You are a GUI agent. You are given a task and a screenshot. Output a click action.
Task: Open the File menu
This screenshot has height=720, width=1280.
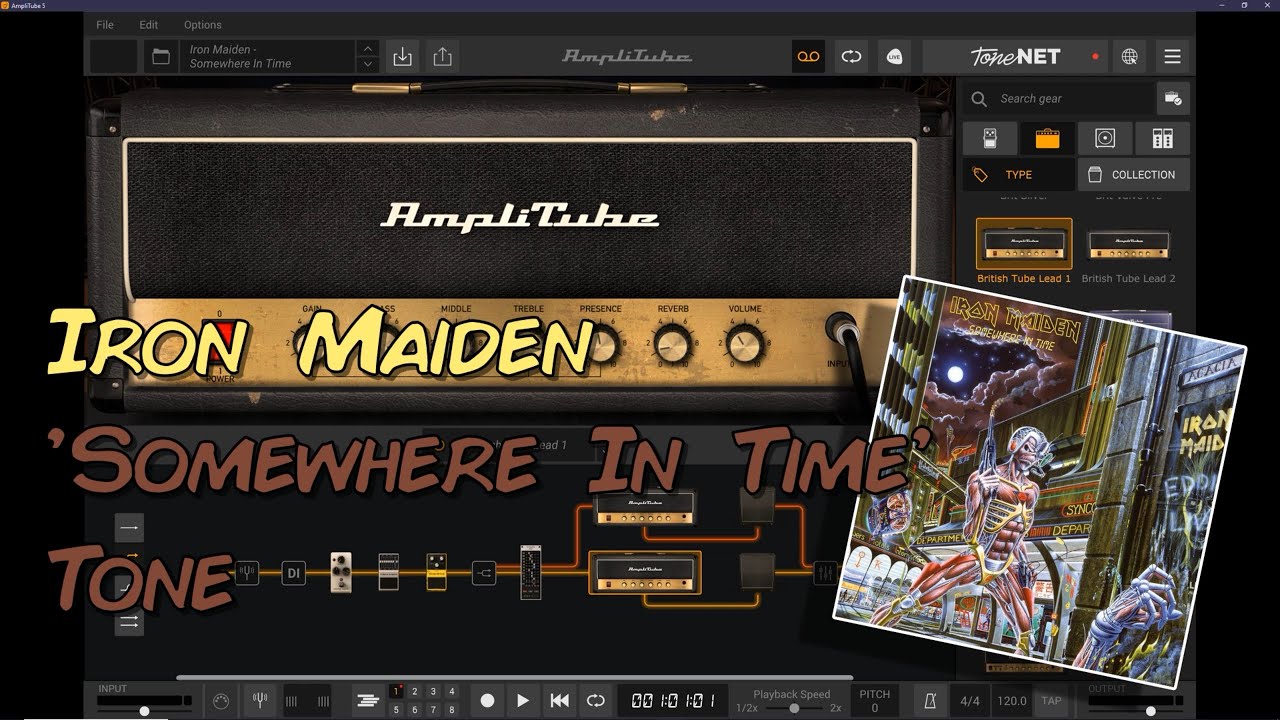pyautogui.click(x=105, y=24)
